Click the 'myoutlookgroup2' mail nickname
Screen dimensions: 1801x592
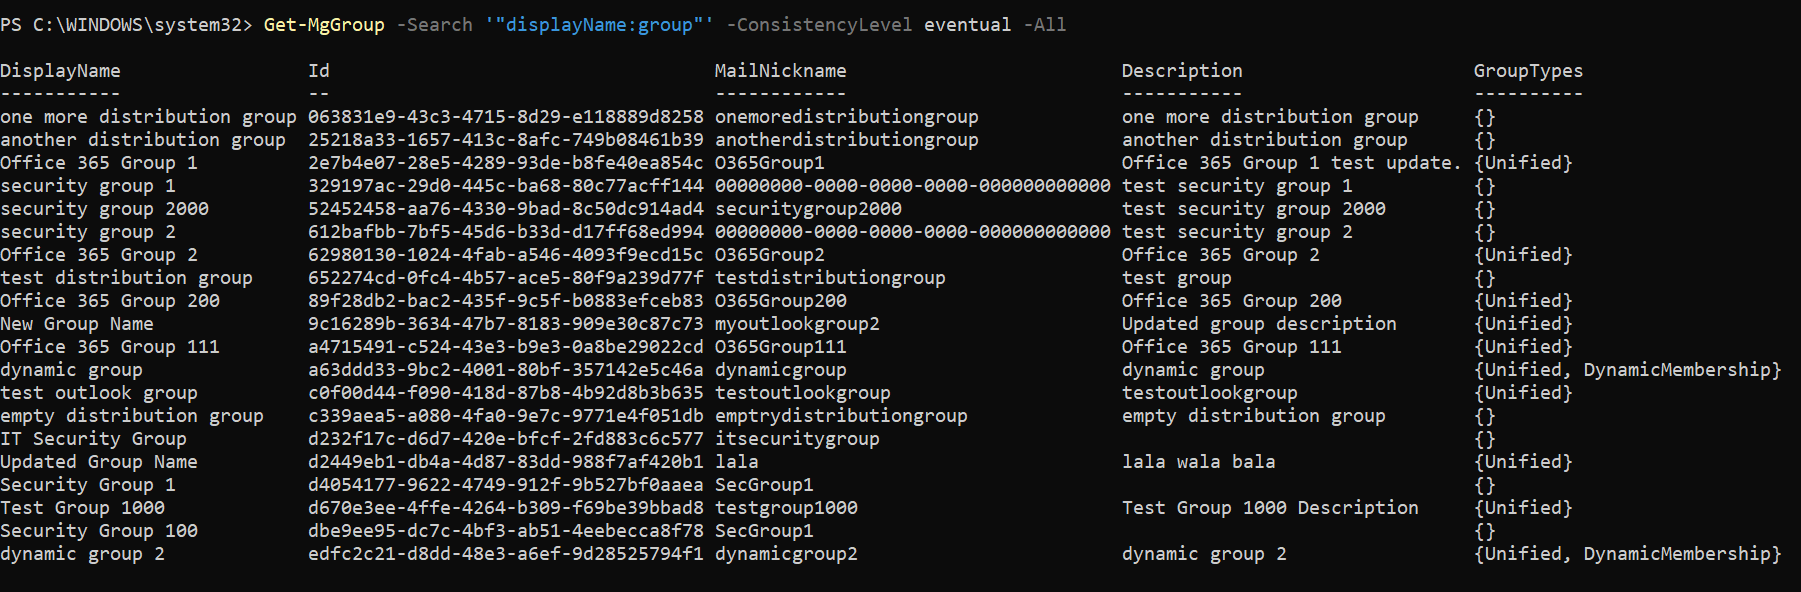tap(797, 324)
